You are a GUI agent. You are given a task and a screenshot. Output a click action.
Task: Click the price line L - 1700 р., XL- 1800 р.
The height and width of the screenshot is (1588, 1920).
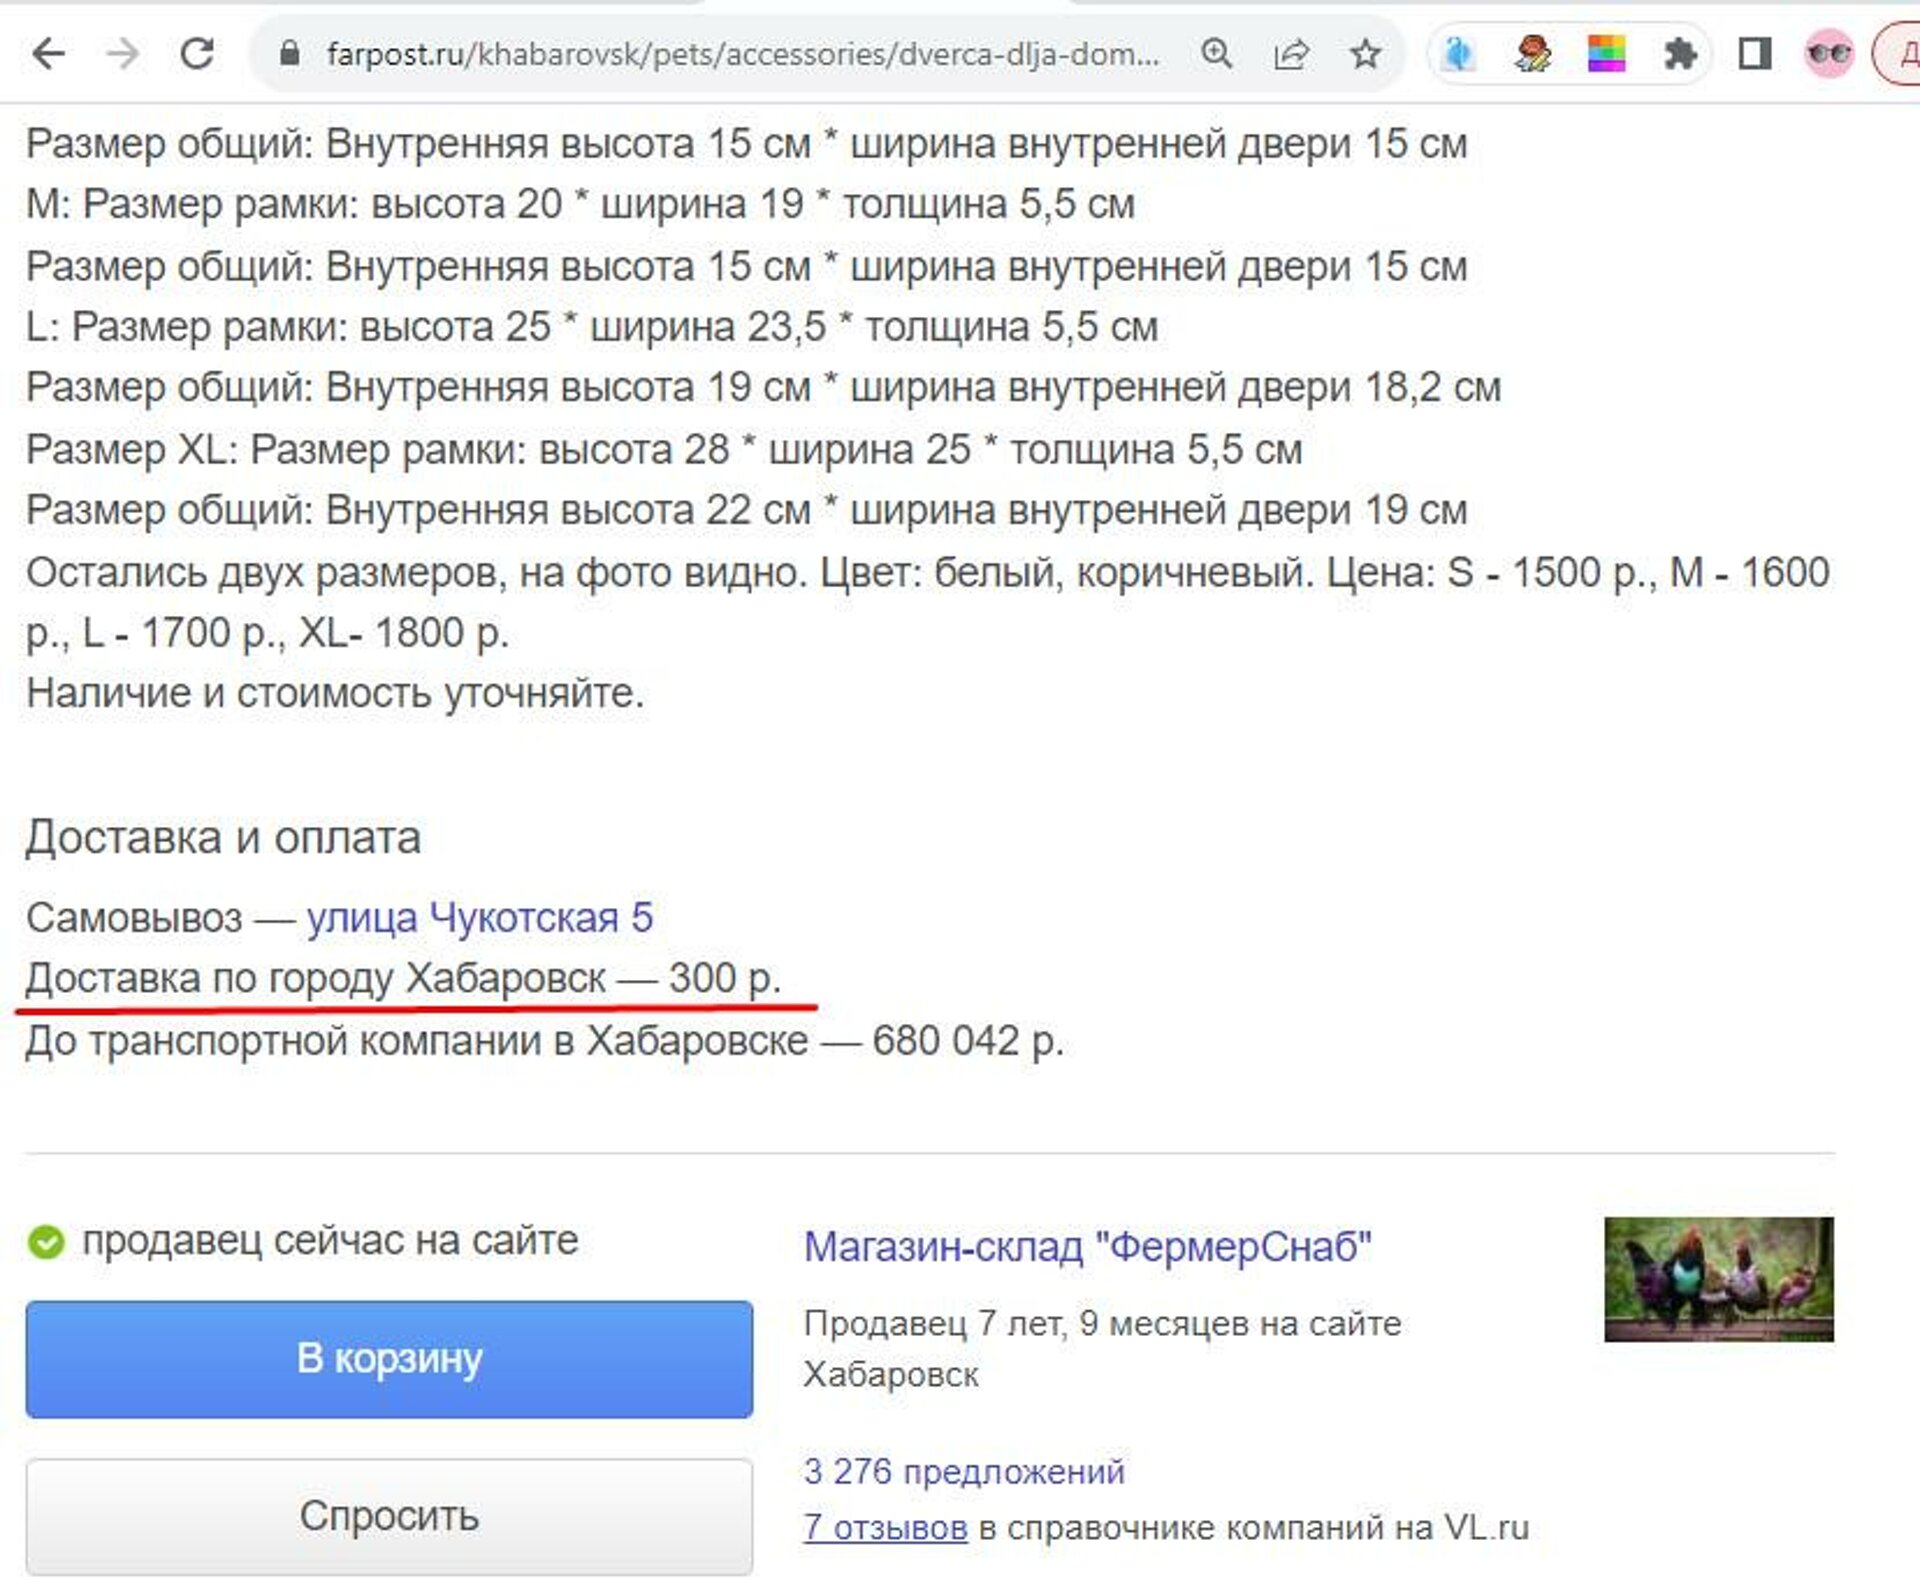click(x=268, y=633)
